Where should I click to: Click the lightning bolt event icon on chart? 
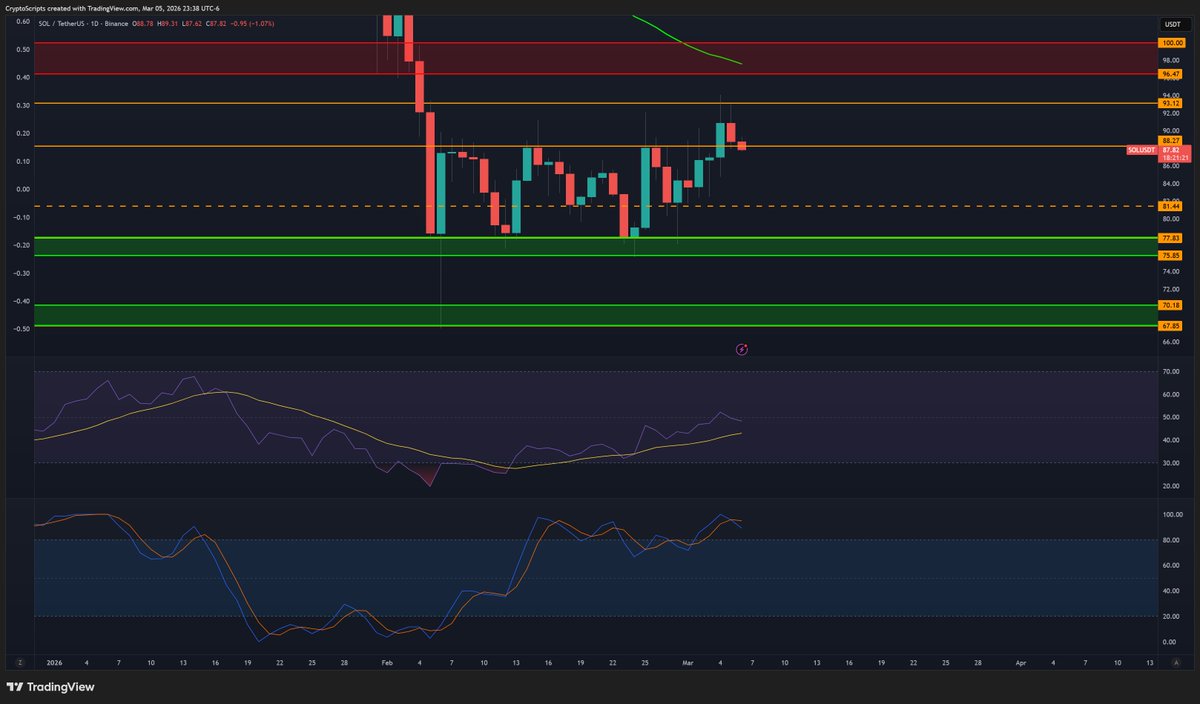(x=742, y=349)
